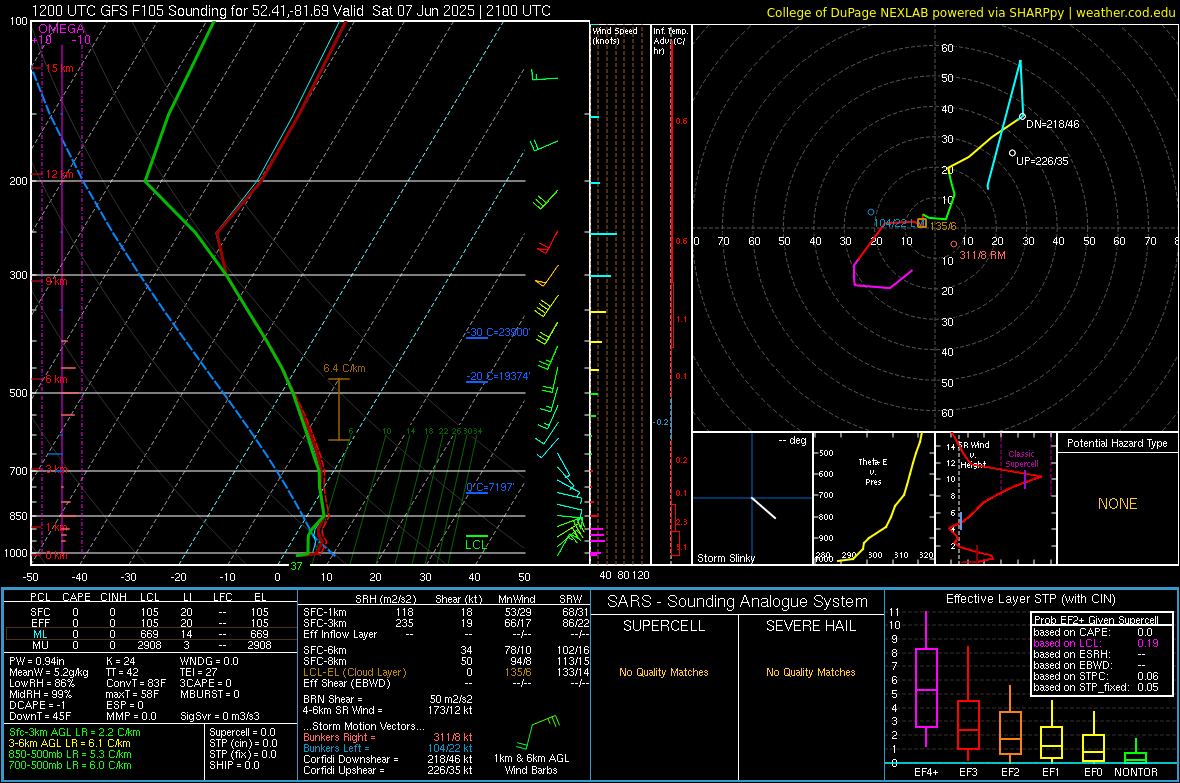
Task: Click the BRN Shear = 50 m2/s2 entry
Action: click(388, 699)
